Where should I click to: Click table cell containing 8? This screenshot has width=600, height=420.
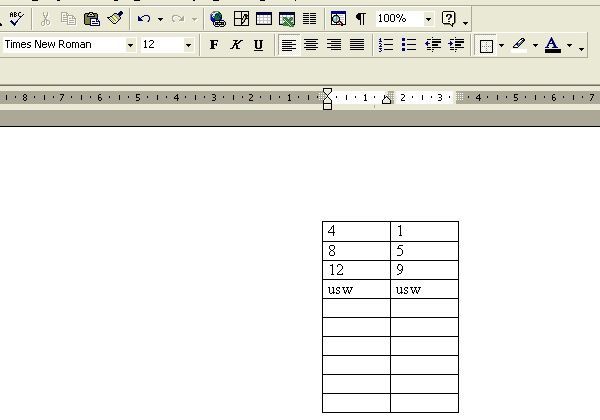tap(356, 251)
